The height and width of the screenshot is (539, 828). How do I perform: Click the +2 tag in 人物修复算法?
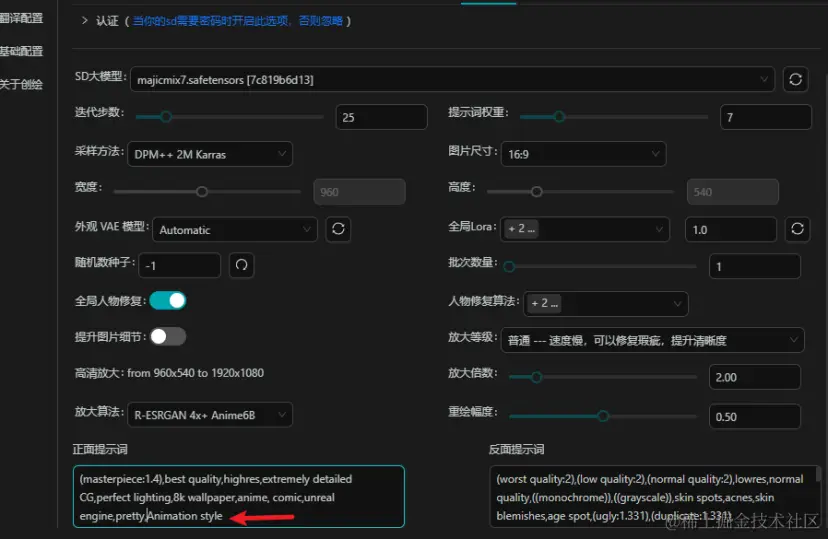coord(544,303)
